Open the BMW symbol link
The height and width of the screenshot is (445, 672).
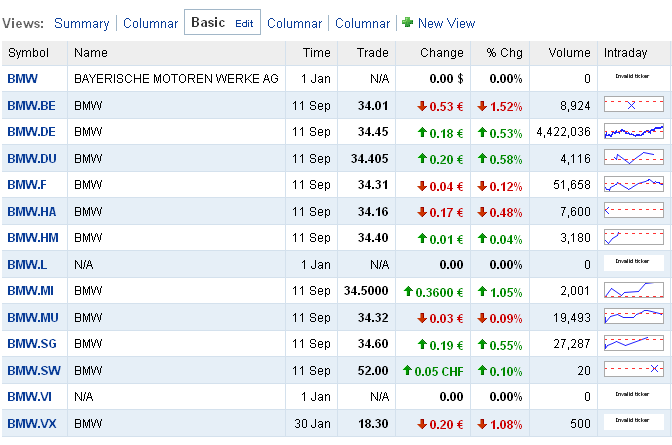22,79
